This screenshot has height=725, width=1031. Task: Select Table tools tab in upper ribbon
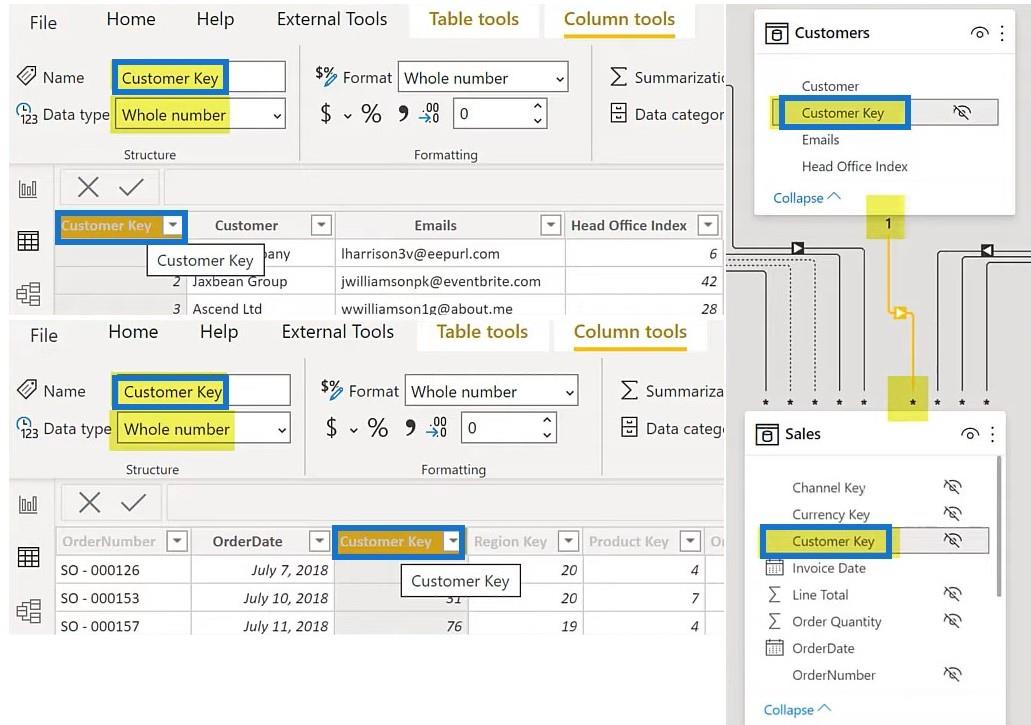(x=474, y=19)
